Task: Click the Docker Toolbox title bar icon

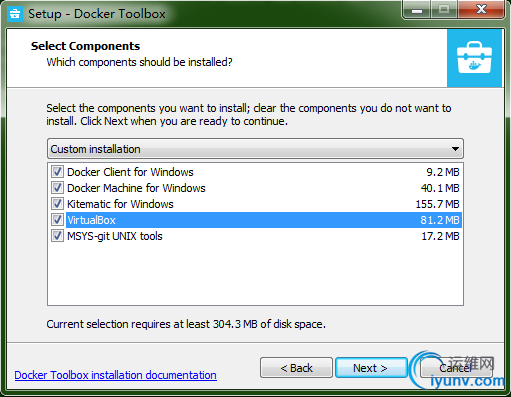Action: (x=15, y=14)
